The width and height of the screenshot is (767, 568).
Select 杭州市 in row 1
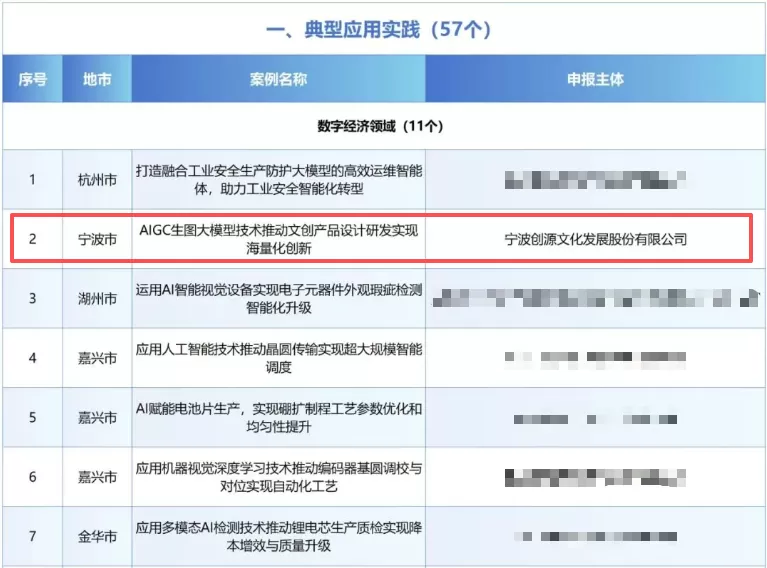[97, 180]
